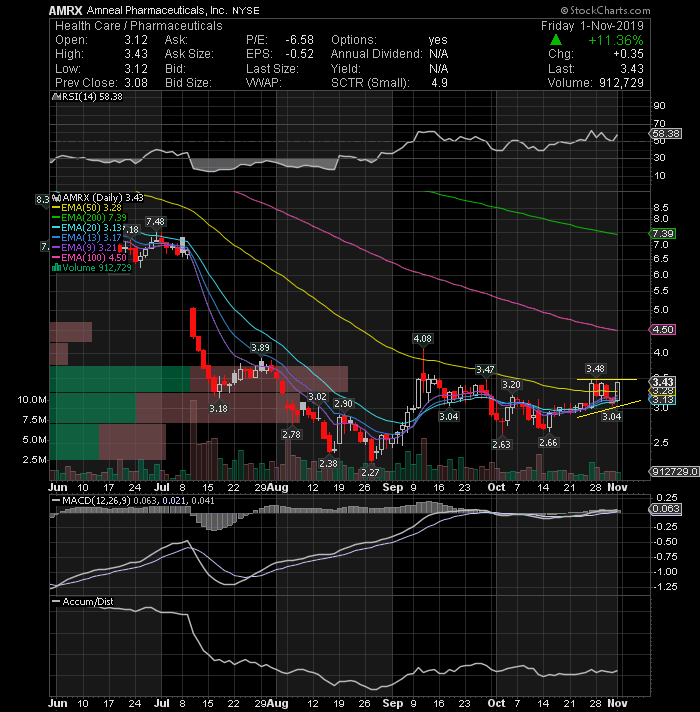
Task: Select the Health Care / Pharmaceuticals sector text
Action: (138, 26)
